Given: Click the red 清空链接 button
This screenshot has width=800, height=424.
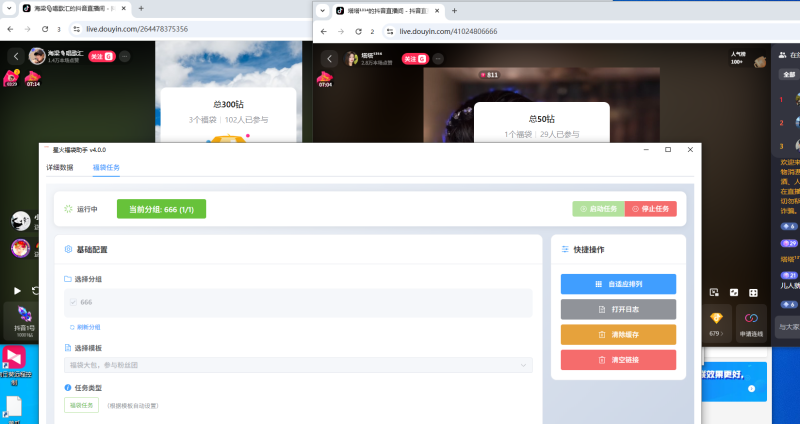Looking at the screenshot, I should (619, 359).
